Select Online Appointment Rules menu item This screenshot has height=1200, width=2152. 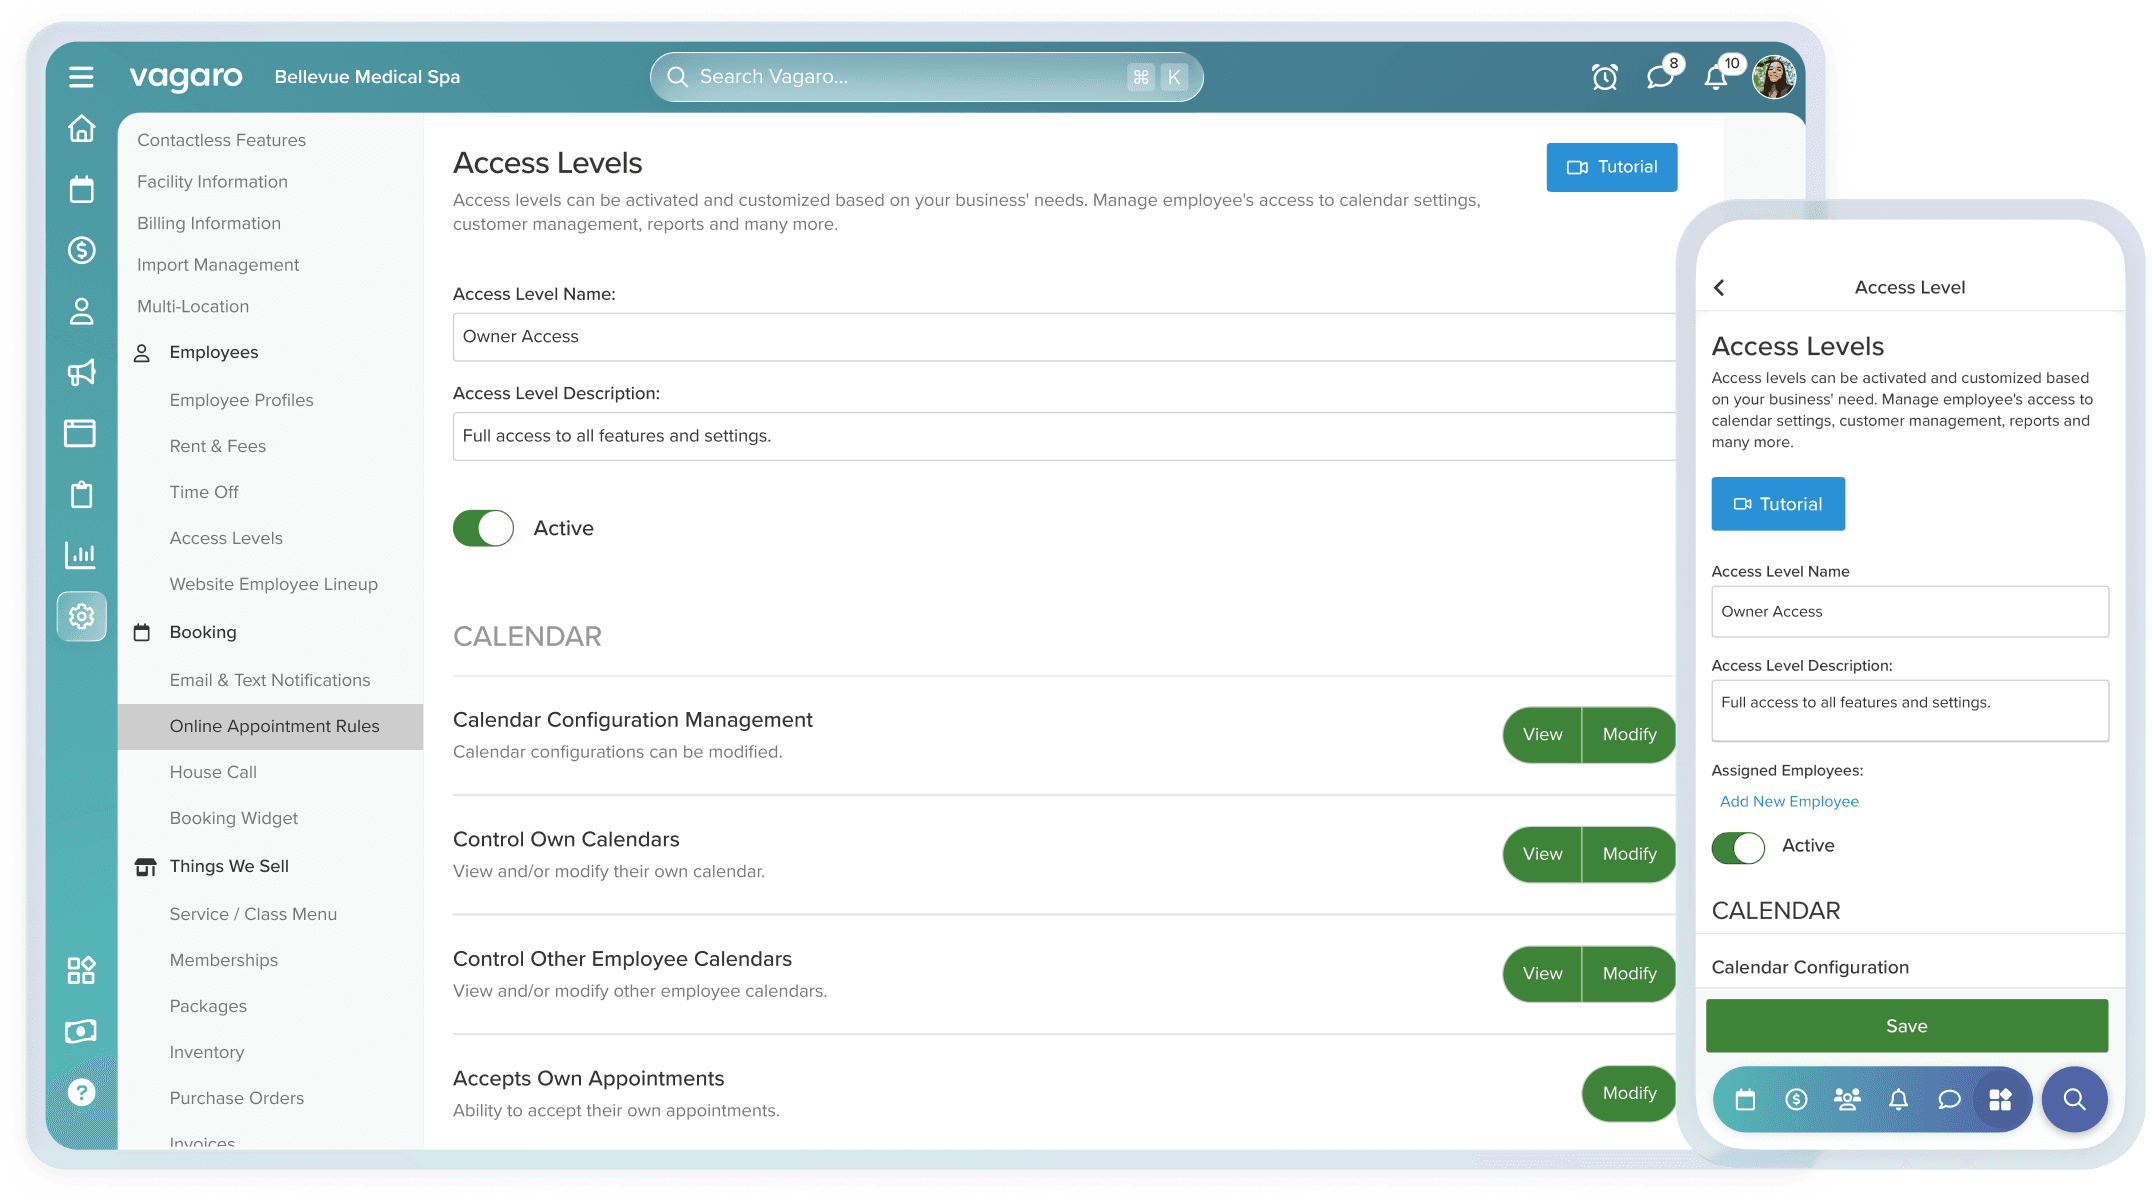tap(274, 726)
